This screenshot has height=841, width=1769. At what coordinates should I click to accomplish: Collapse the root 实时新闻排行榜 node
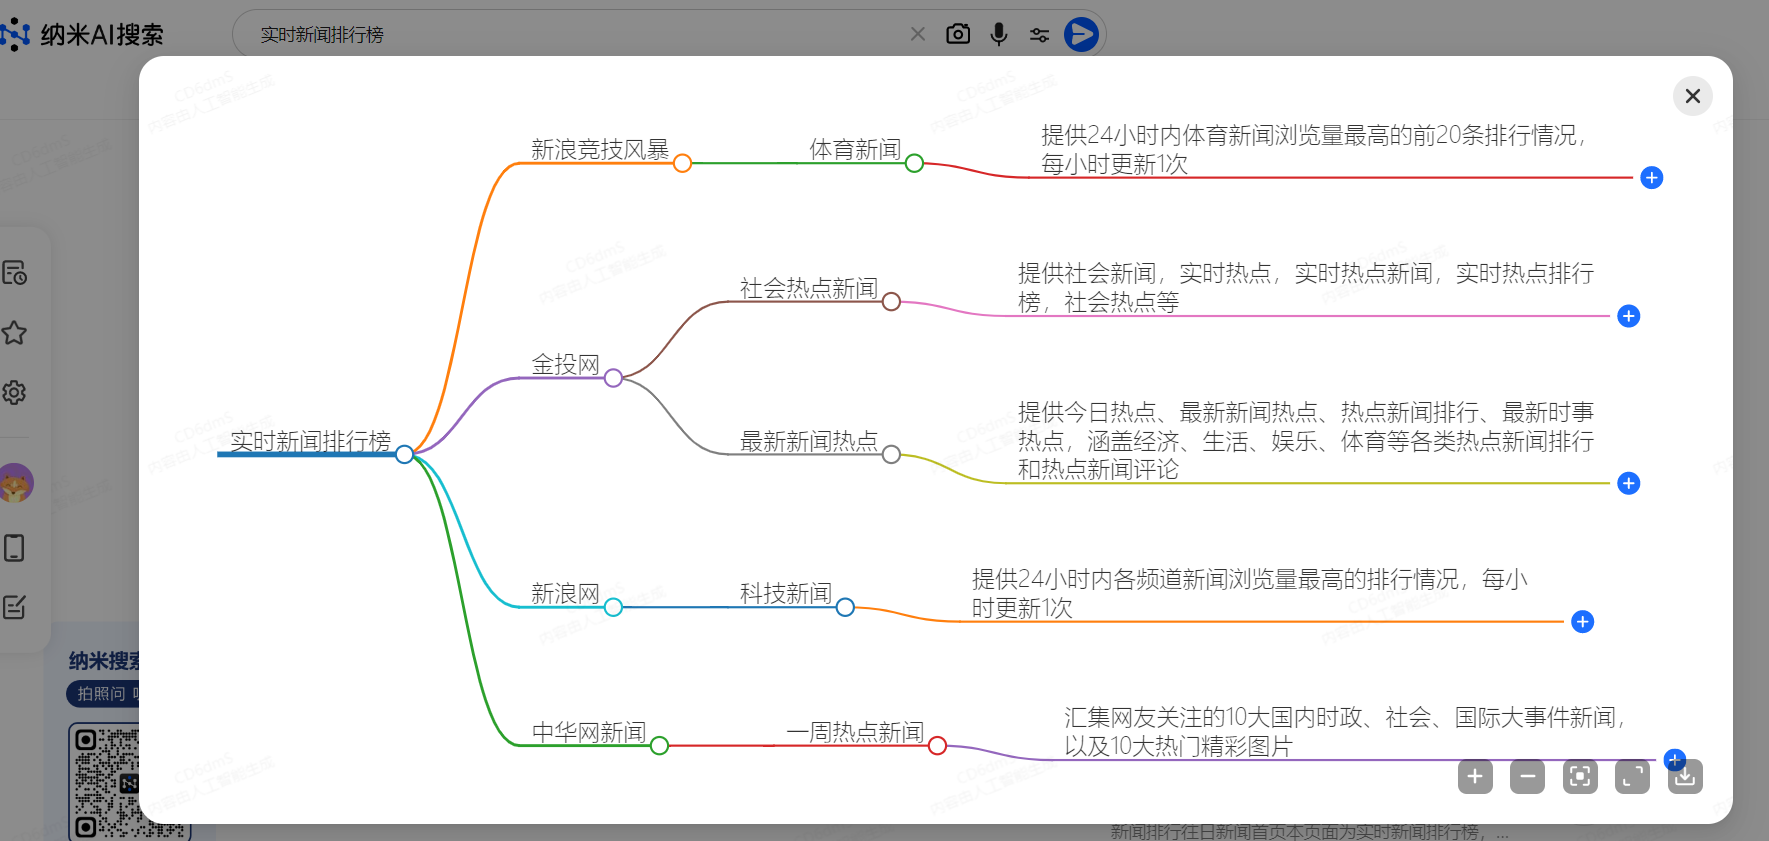(x=404, y=455)
